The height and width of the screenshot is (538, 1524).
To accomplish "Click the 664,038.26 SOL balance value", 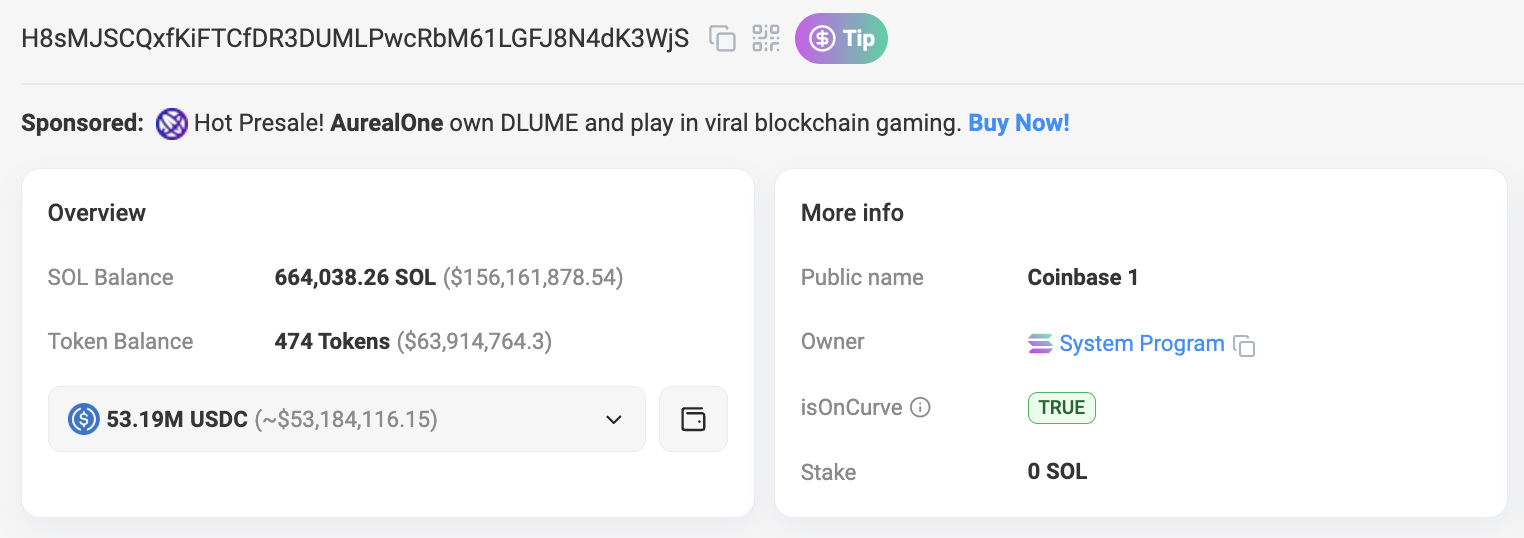I will 355,278.
